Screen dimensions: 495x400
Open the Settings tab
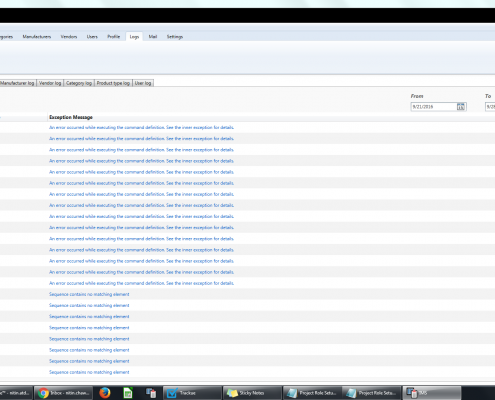pyautogui.click(x=175, y=37)
